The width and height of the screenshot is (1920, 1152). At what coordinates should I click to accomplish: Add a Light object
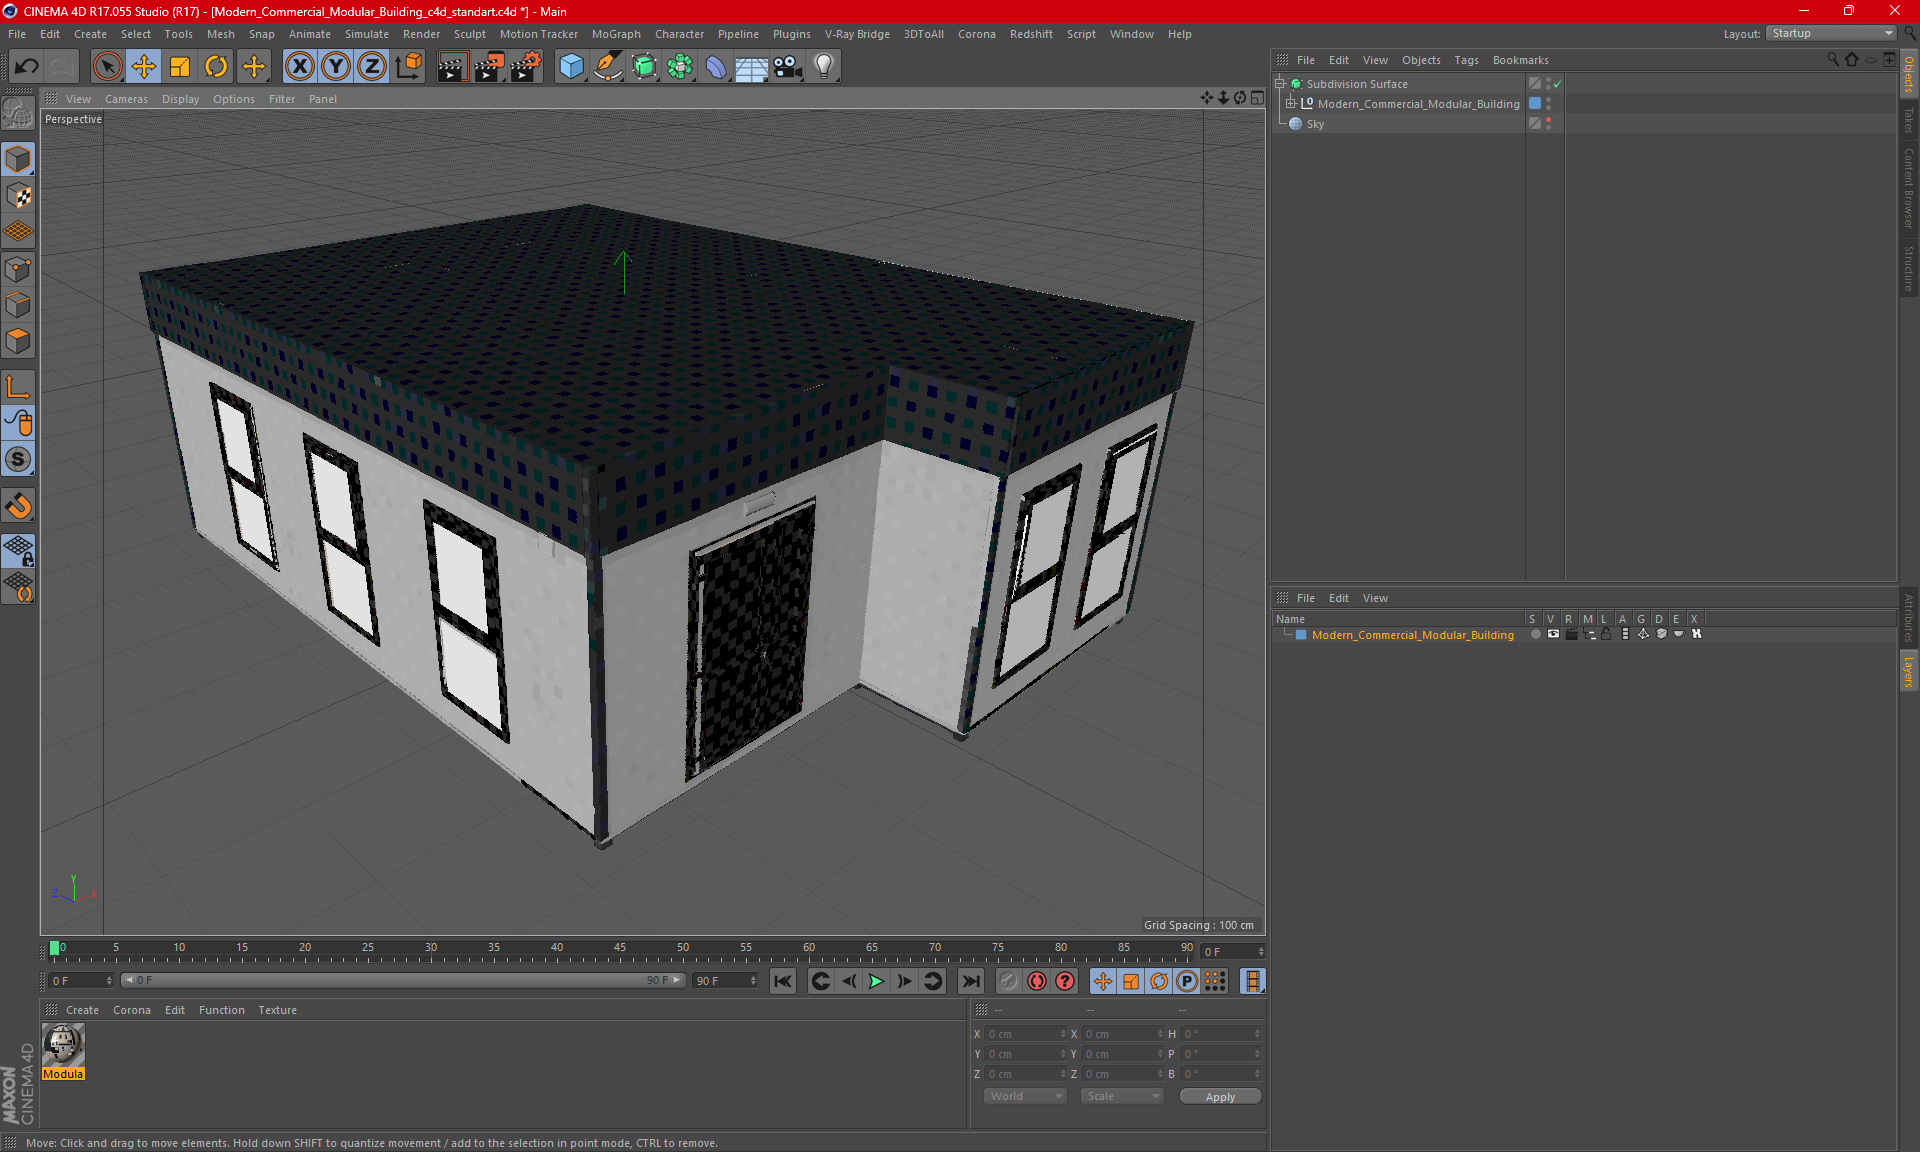click(824, 67)
